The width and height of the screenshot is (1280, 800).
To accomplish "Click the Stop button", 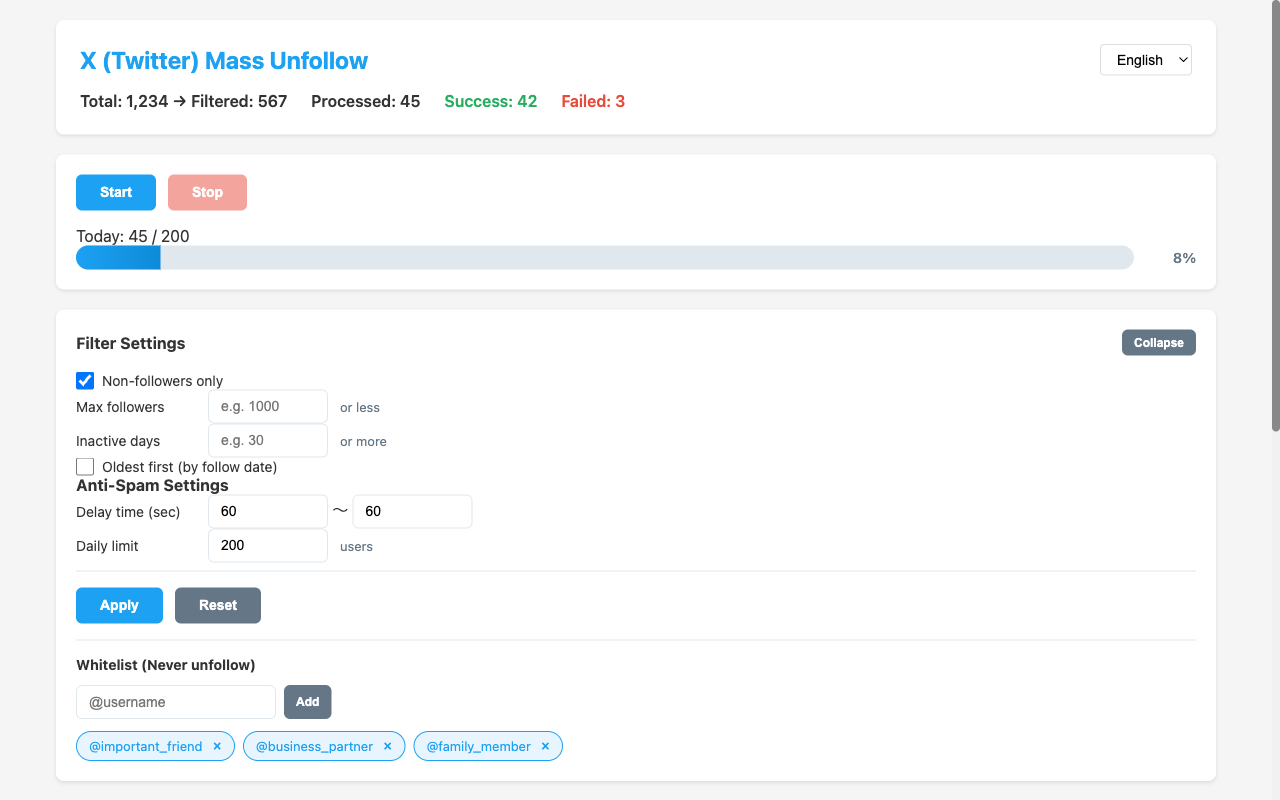I will pos(207,192).
